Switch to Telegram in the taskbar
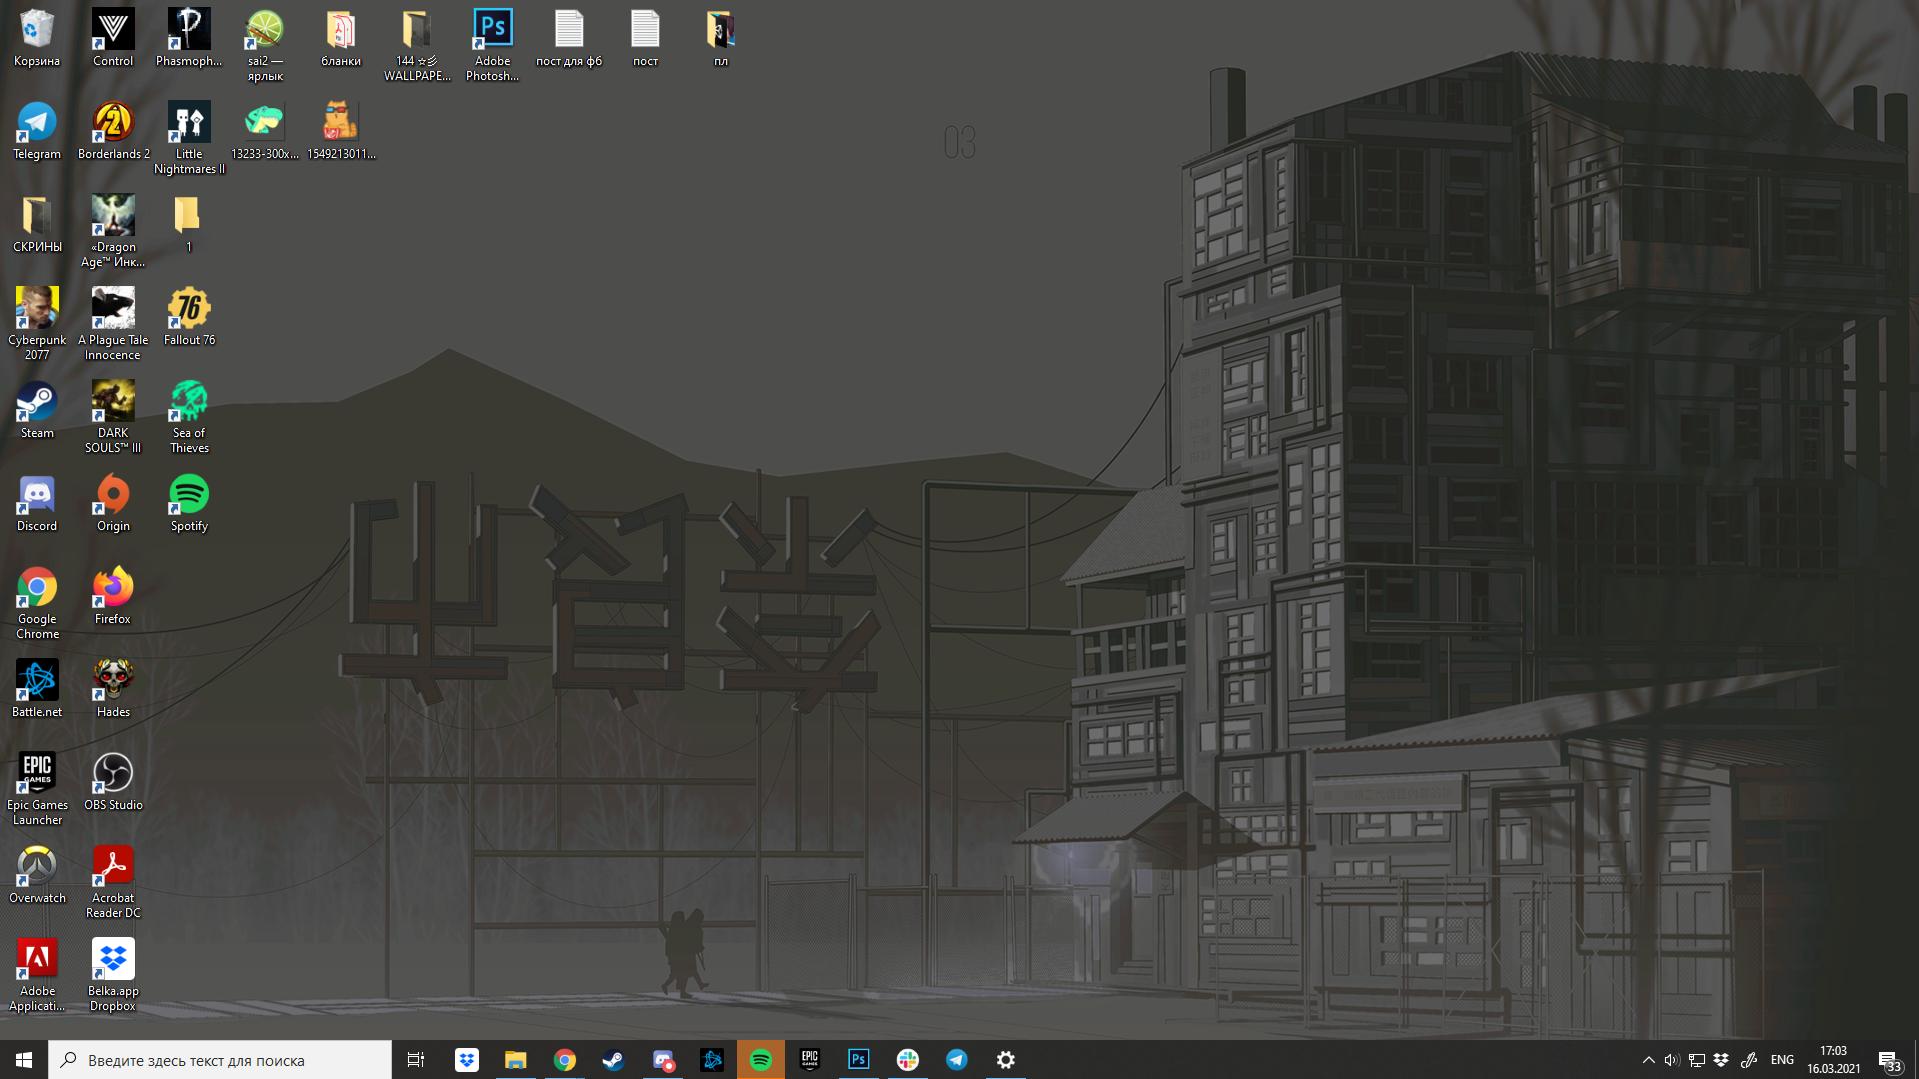This screenshot has height=1079, width=1919. [x=957, y=1060]
